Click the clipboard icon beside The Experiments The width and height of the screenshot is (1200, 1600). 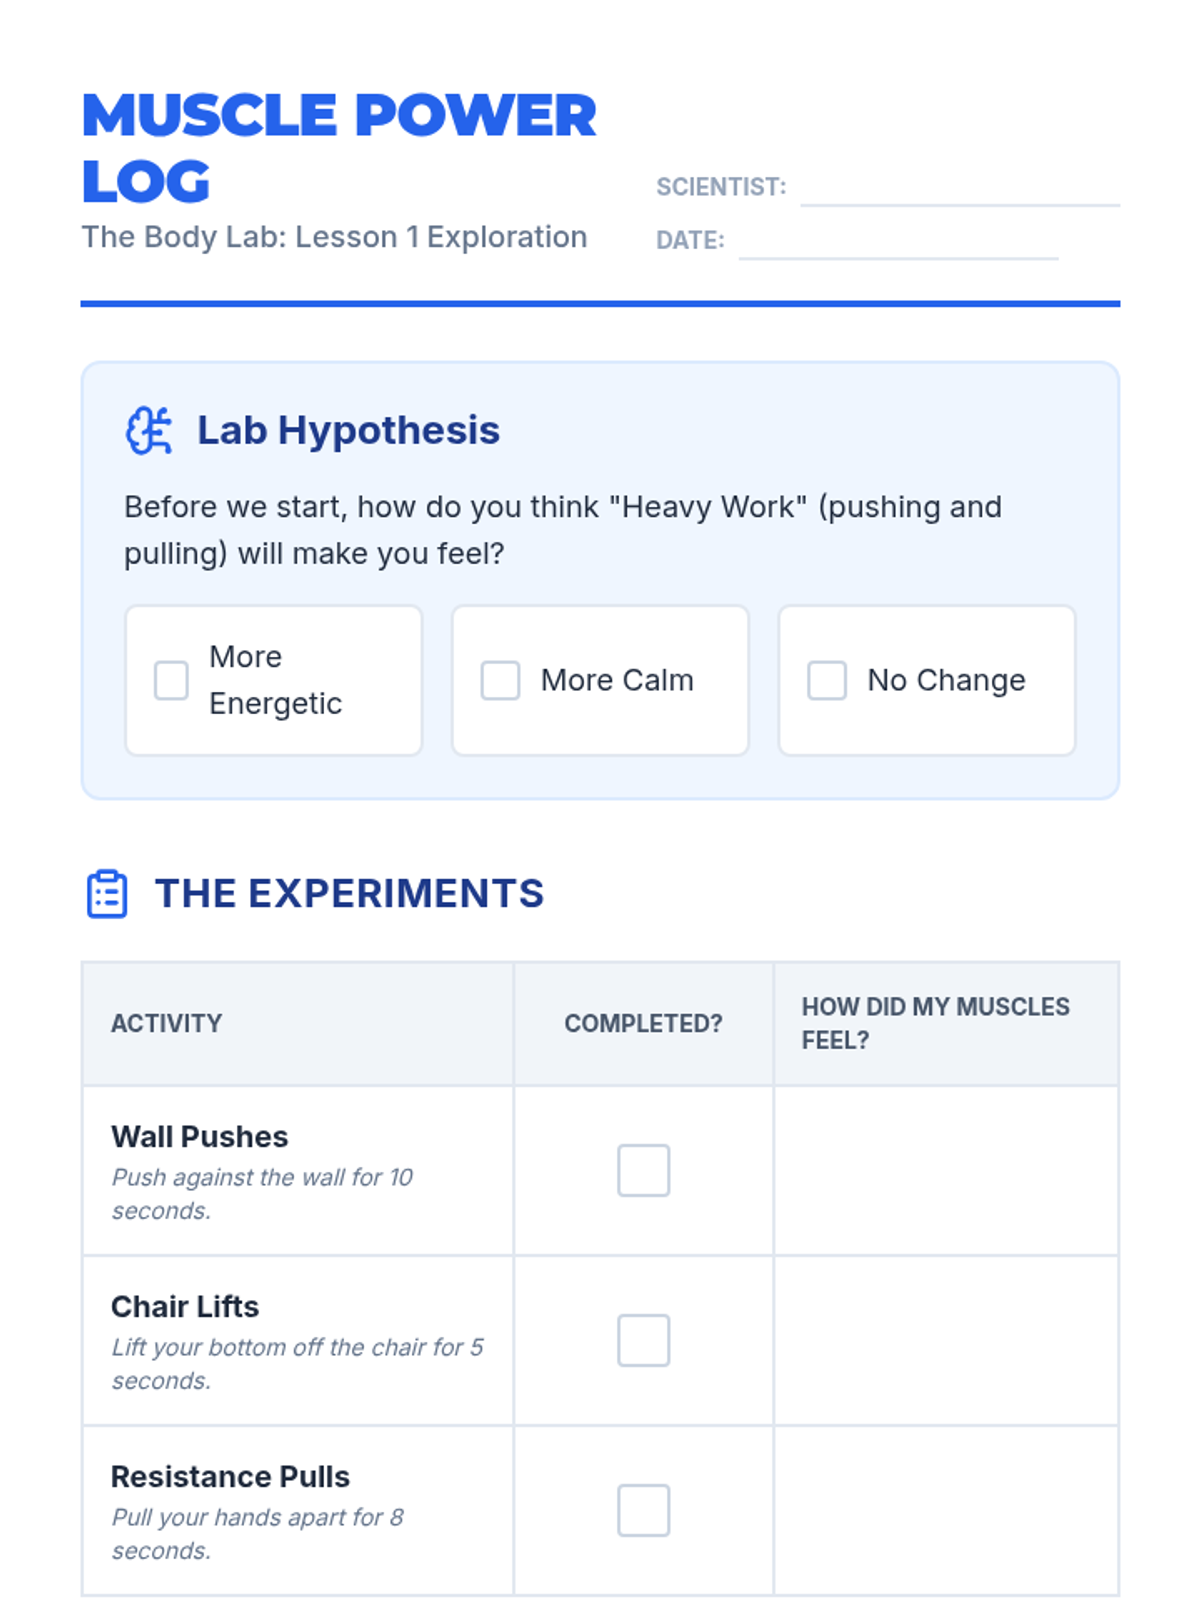tap(107, 893)
